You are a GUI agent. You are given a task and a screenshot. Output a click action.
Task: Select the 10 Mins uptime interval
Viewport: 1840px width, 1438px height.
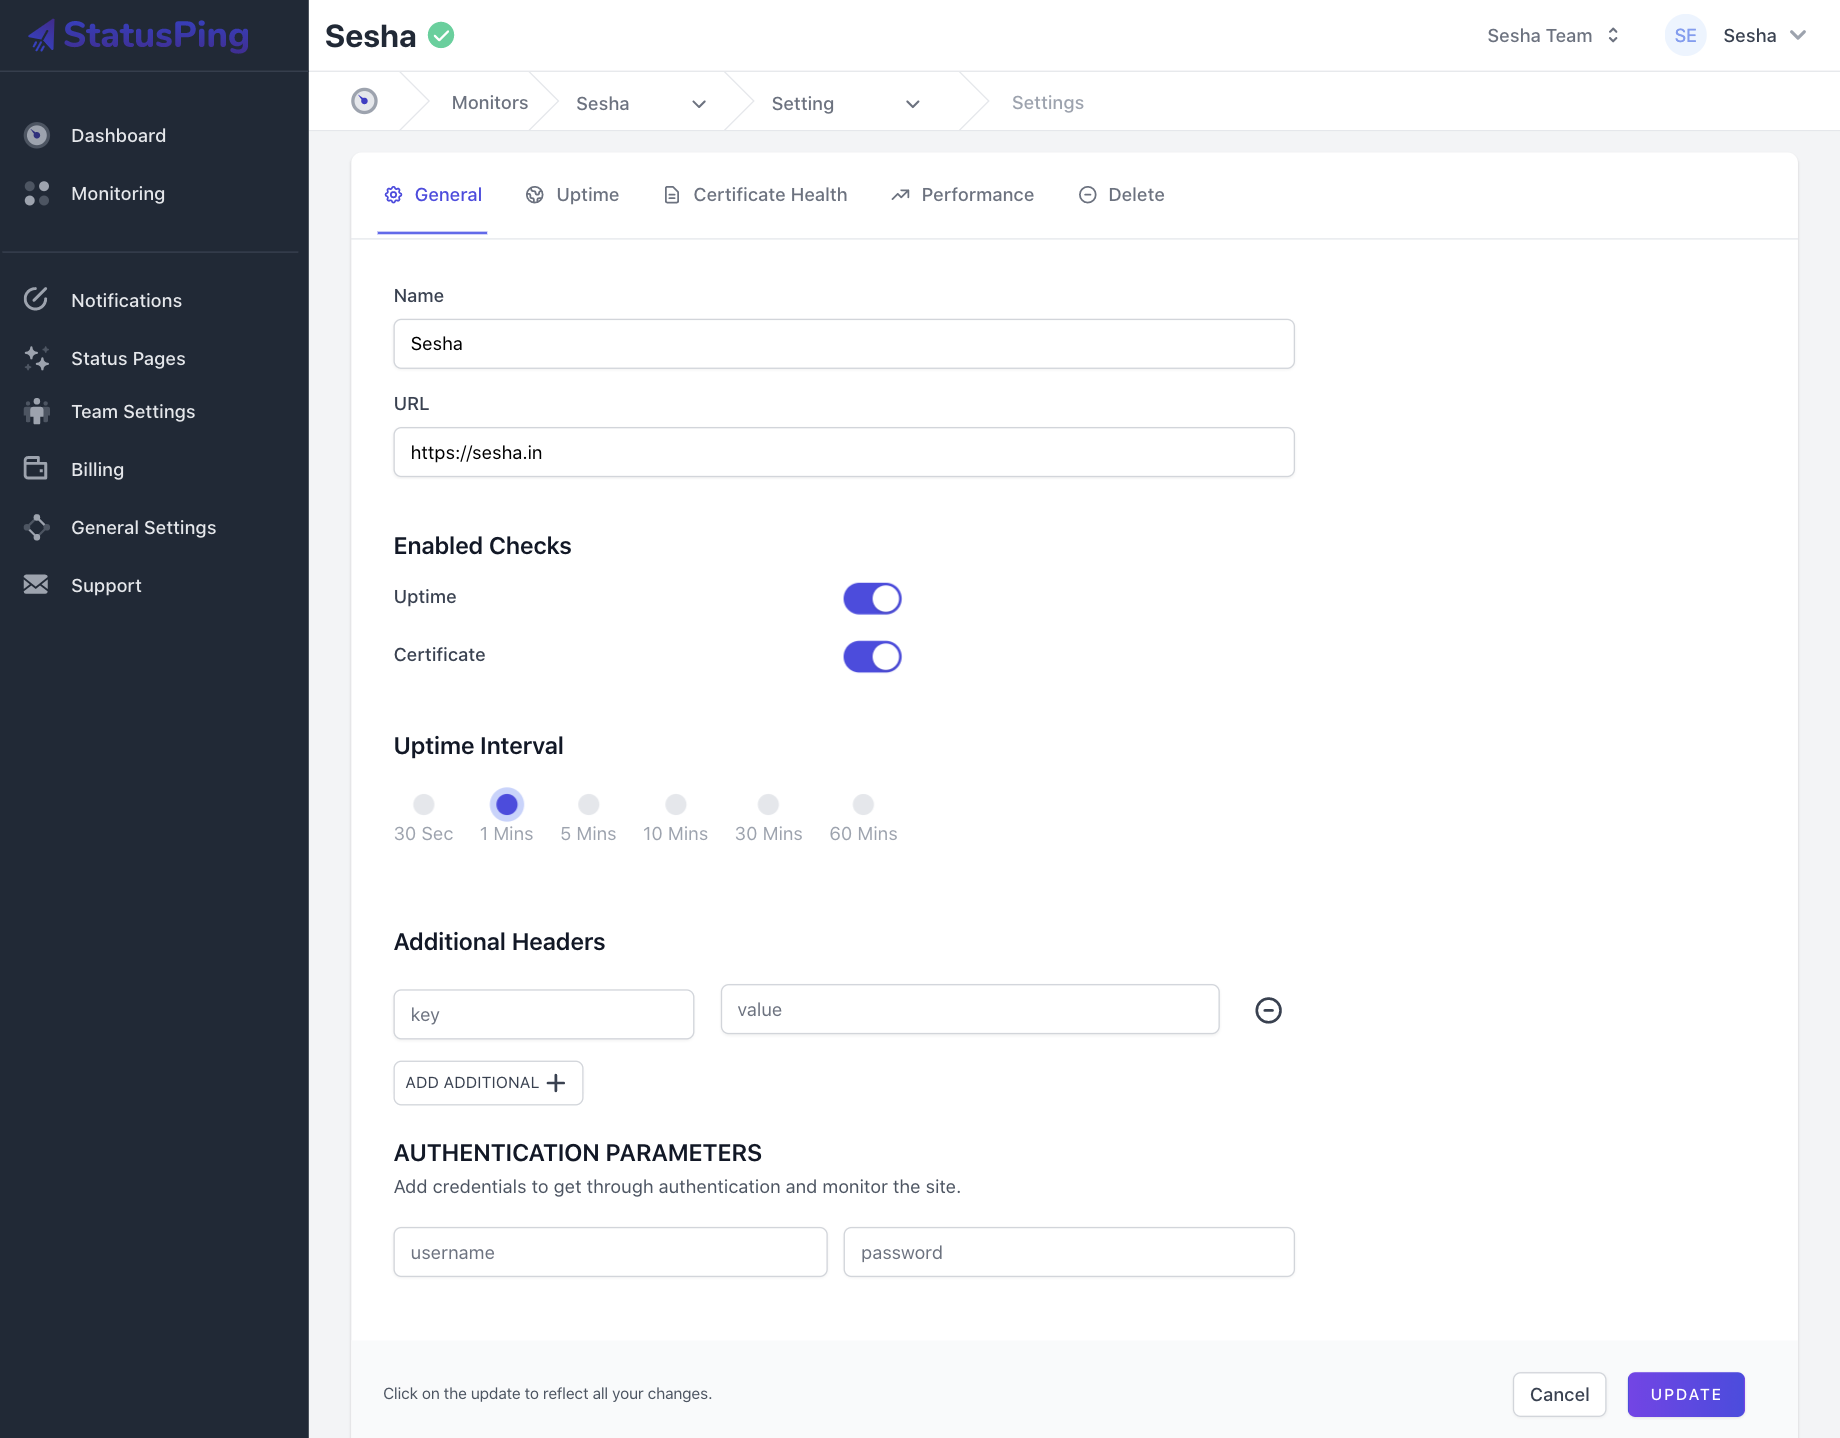pos(676,804)
